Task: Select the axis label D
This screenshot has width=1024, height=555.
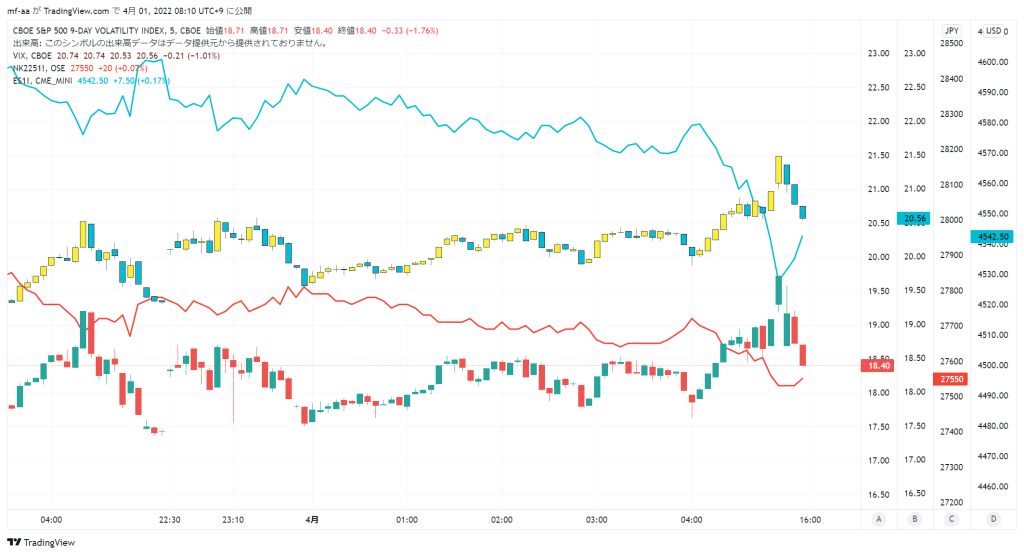Action: pyautogui.click(x=993, y=519)
